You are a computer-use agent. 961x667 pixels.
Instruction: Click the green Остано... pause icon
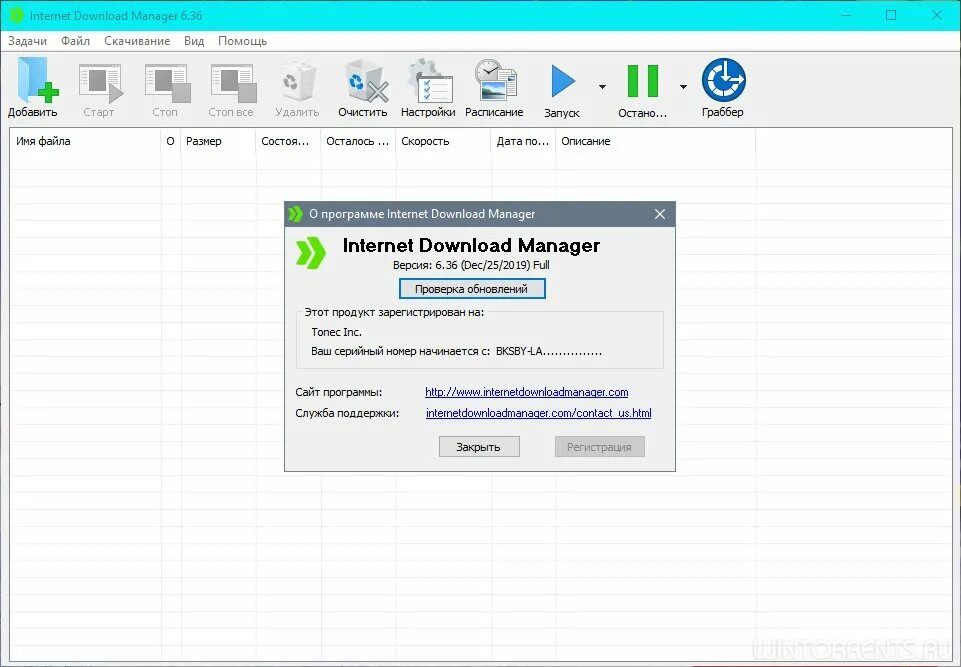[x=643, y=81]
